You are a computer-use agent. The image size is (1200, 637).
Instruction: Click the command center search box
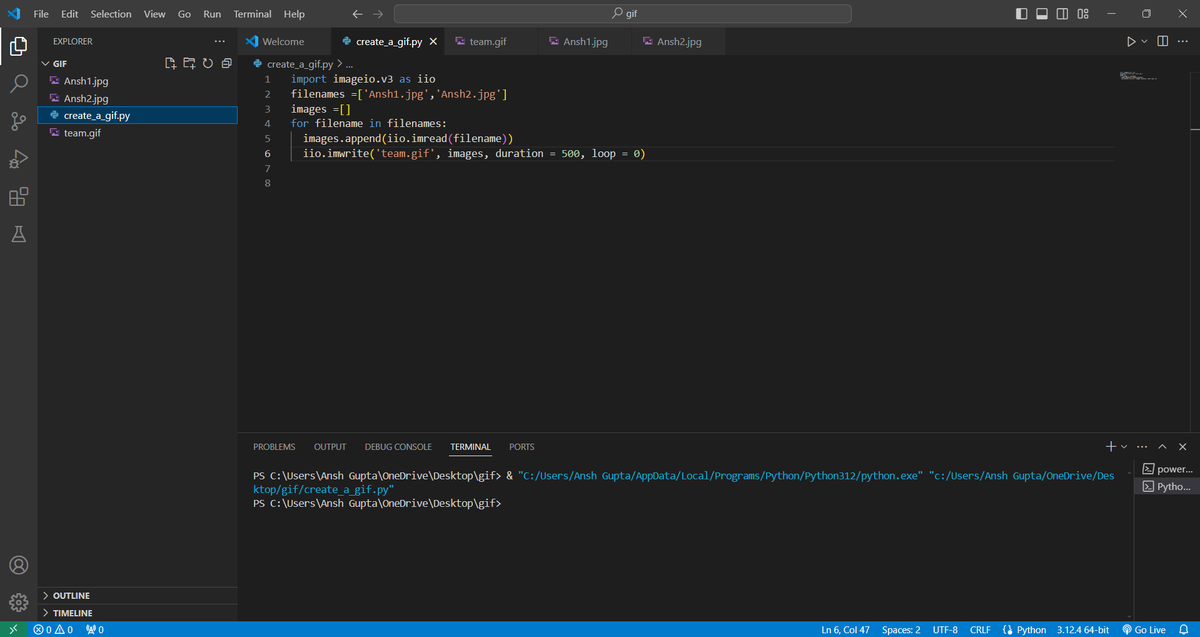623,14
